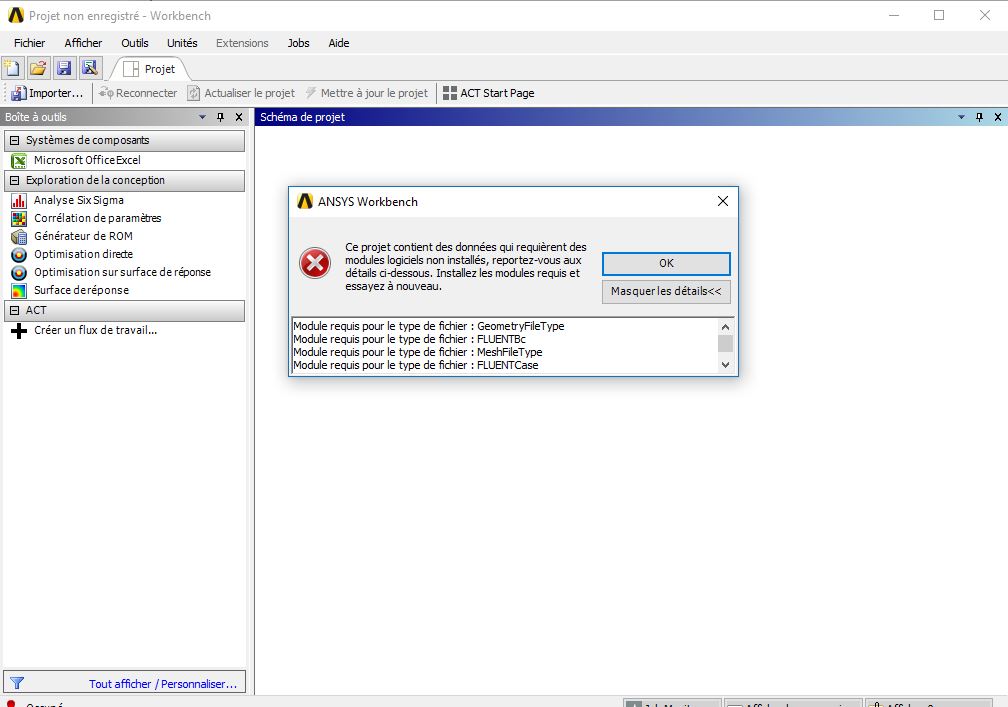This screenshot has width=1008, height=707.
Task: Click the plus icon for Créer un flux de travail
Action: coord(19,331)
